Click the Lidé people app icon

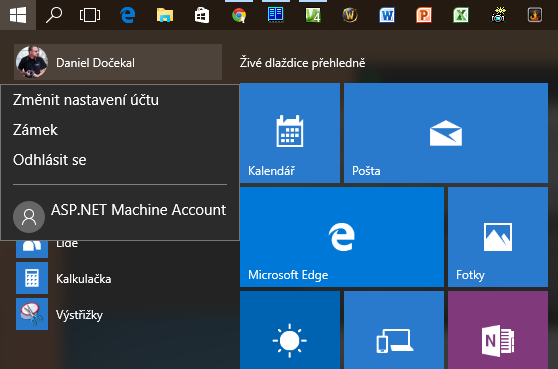[32, 249]
